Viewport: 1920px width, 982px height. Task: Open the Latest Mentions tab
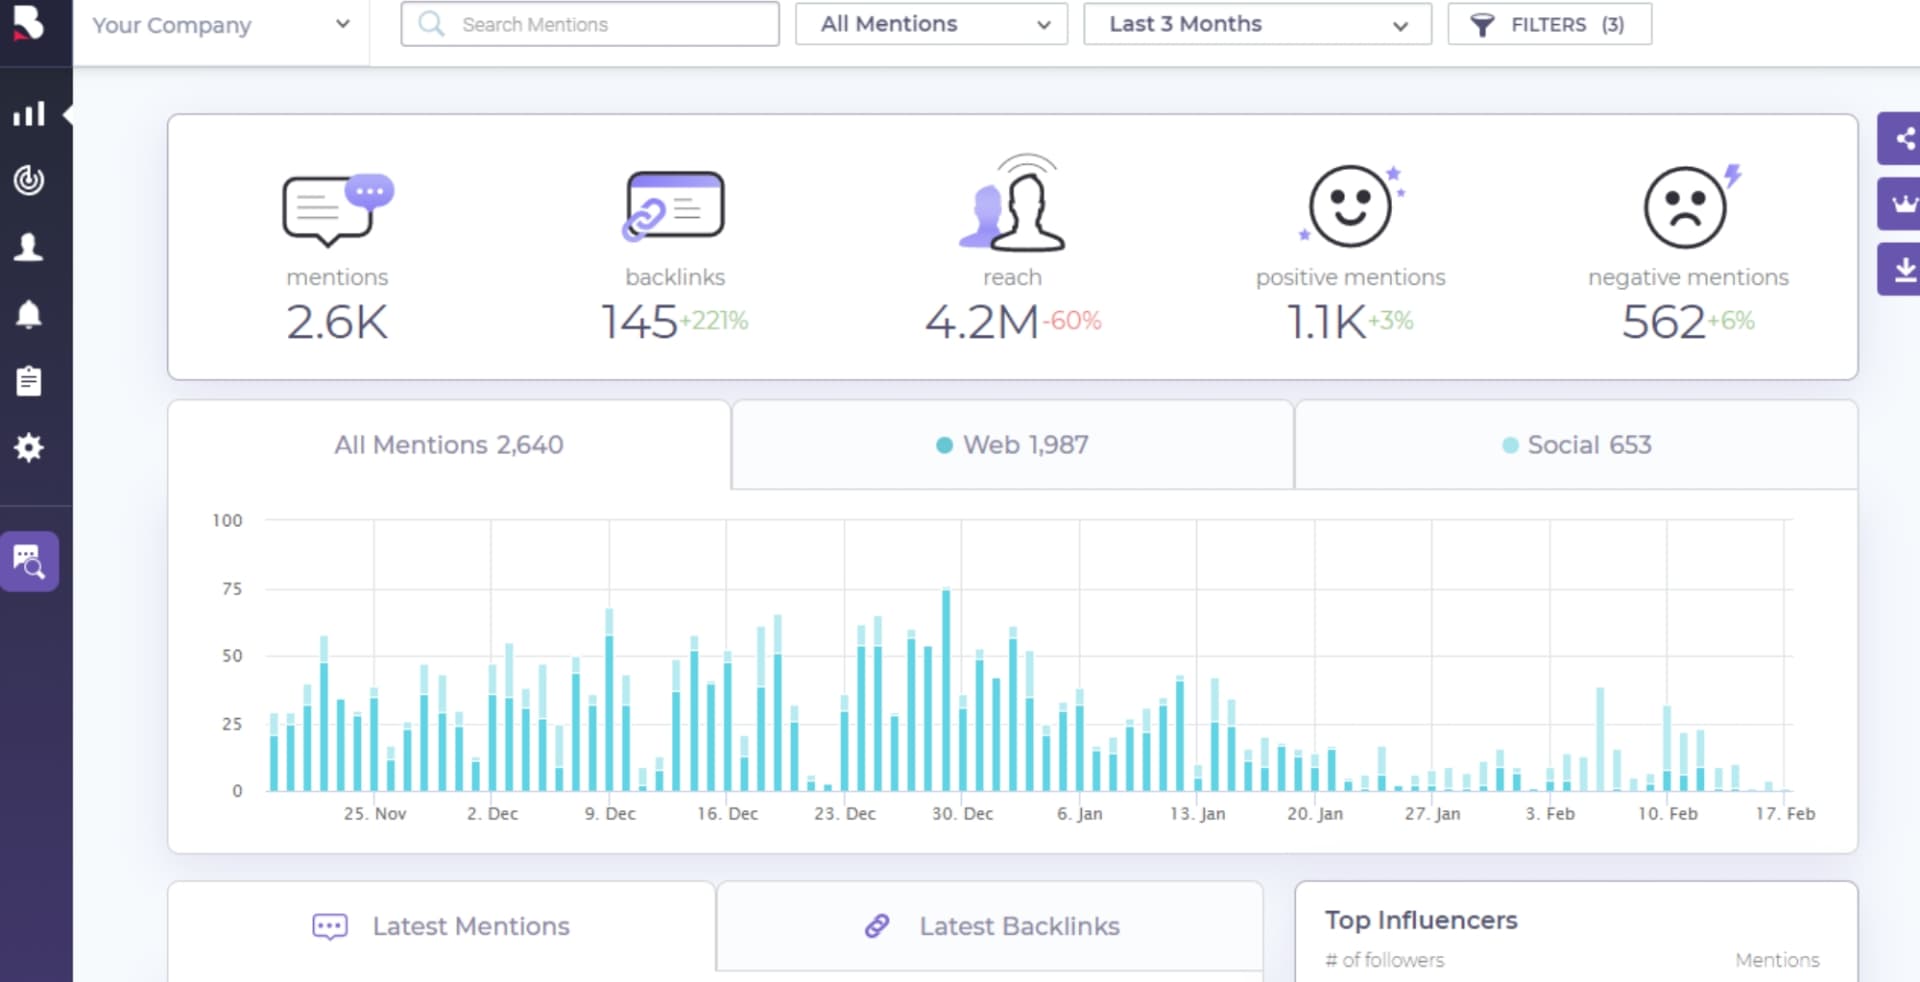coord(441,926)
